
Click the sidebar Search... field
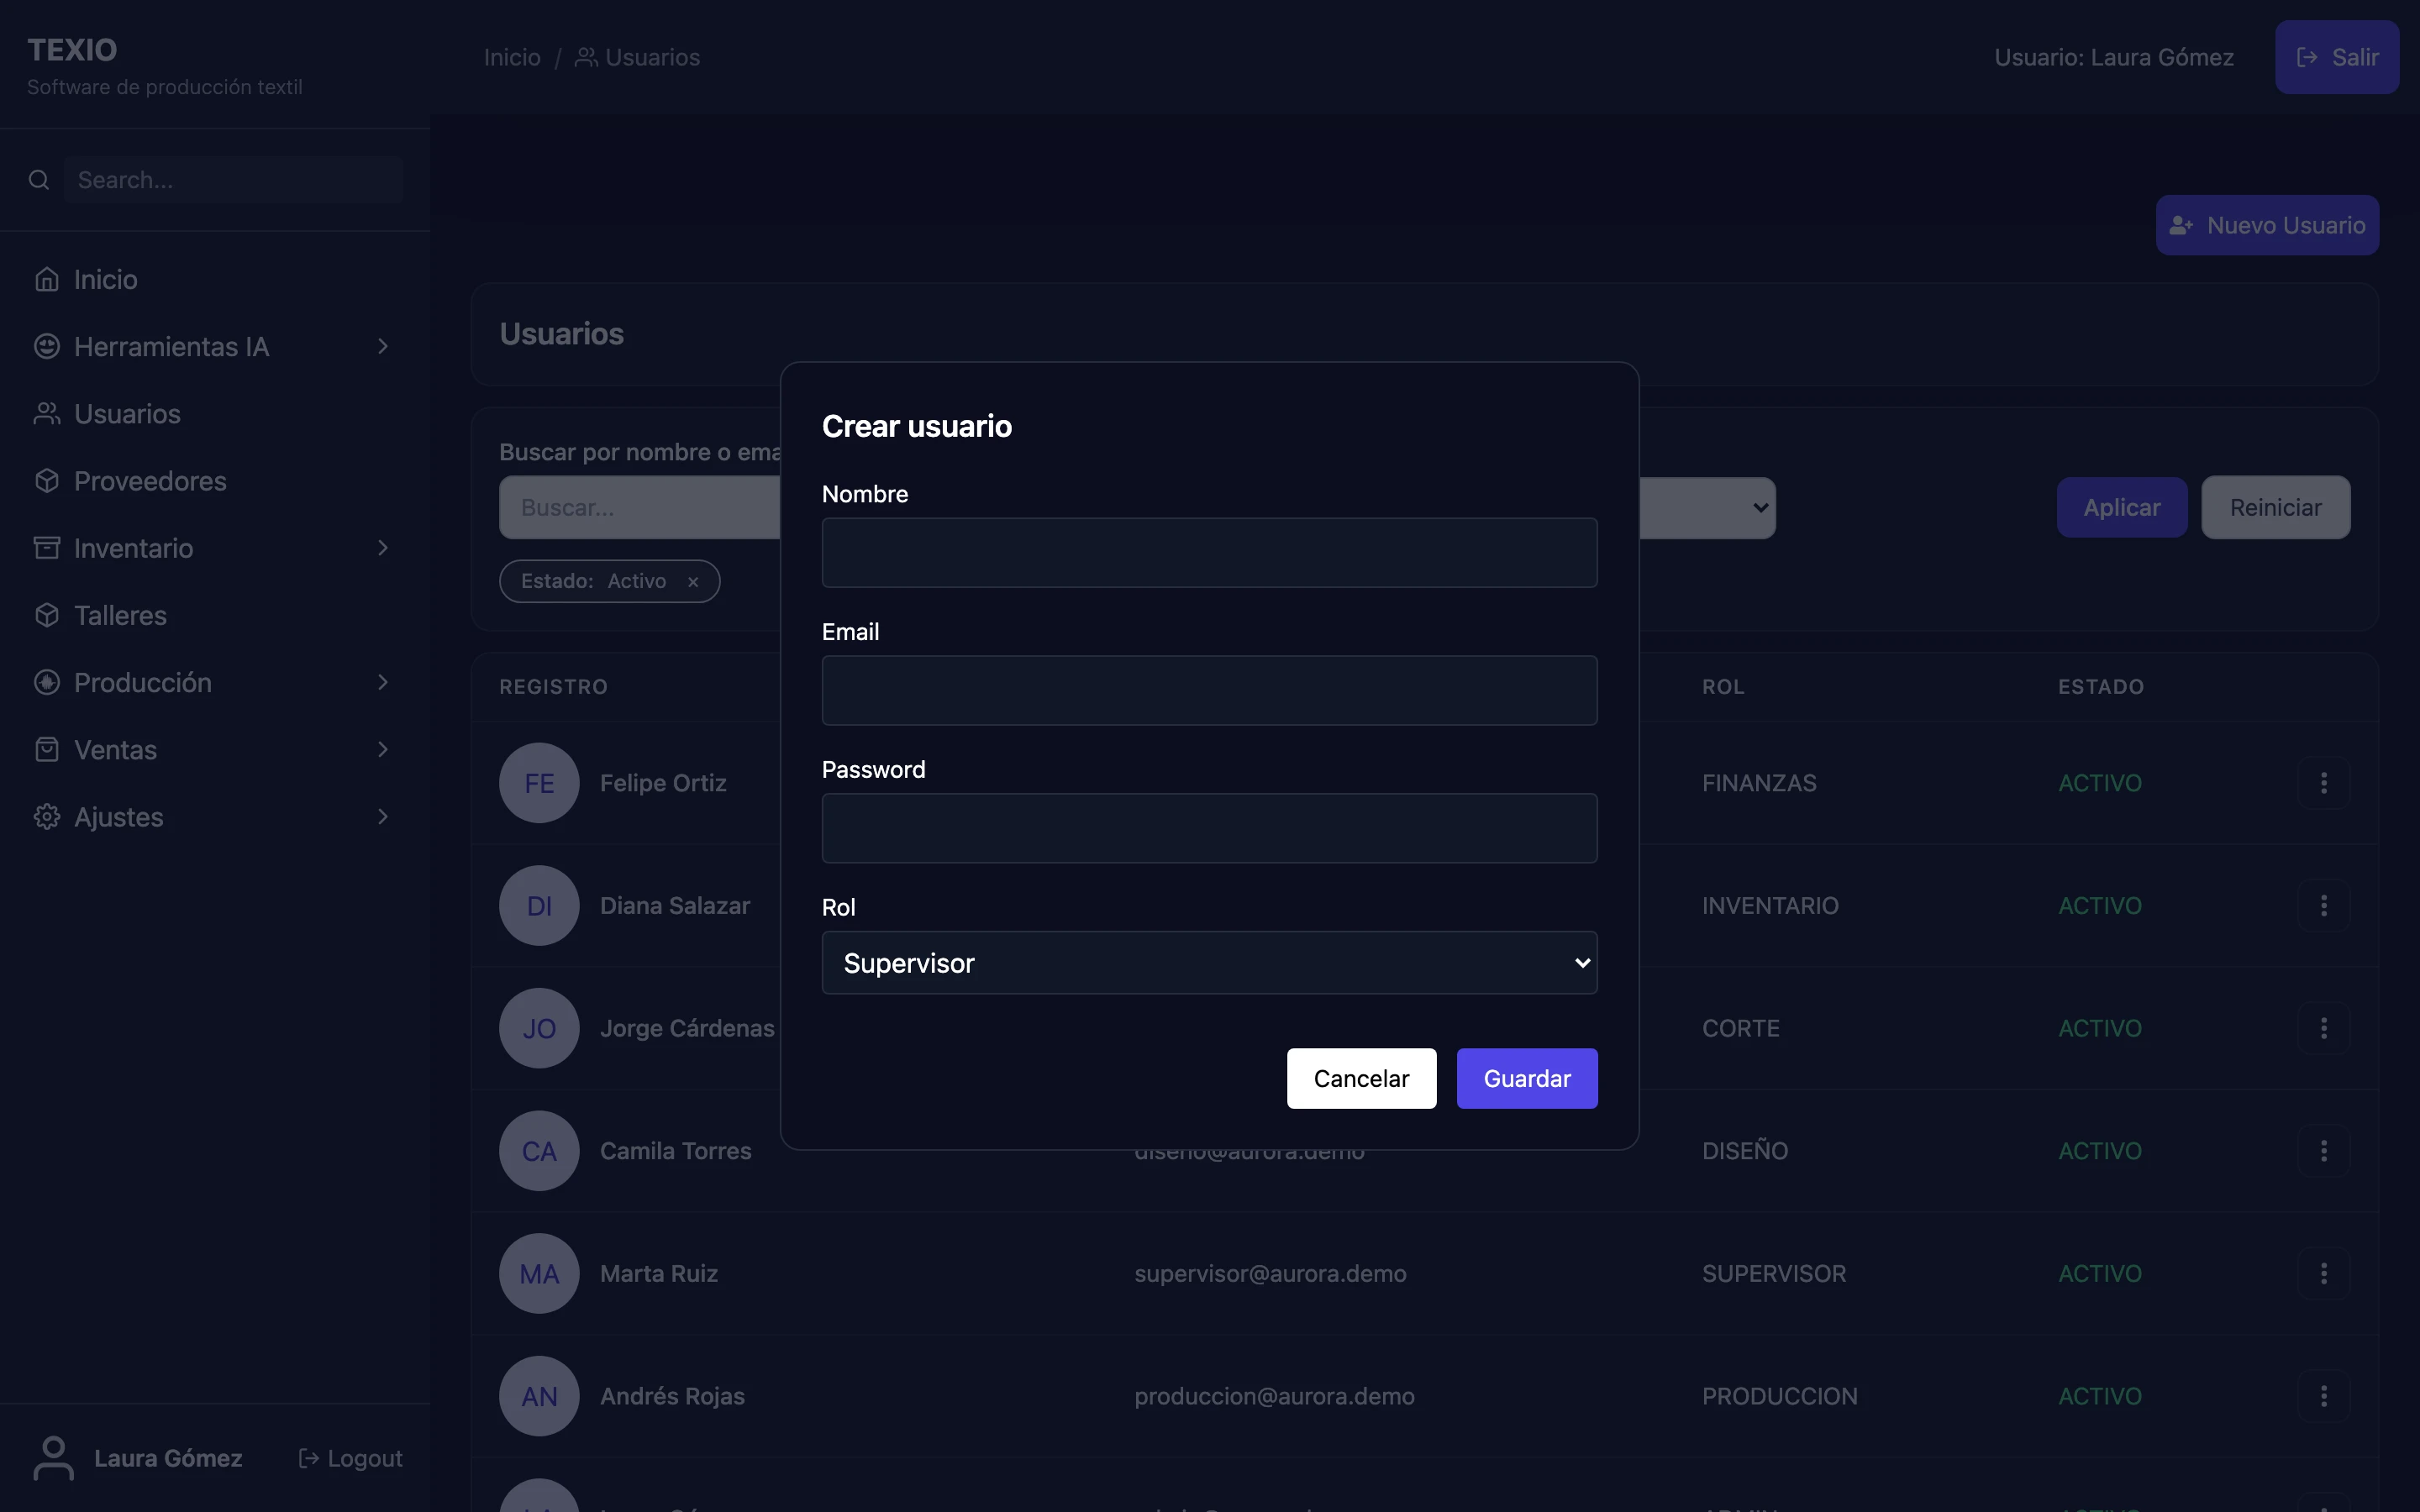coord(233,180)
